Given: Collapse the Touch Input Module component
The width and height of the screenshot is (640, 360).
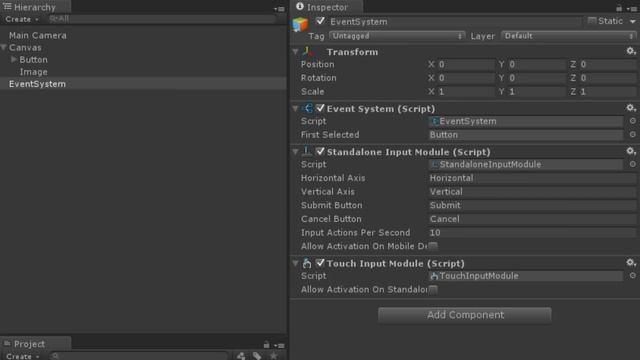Looking at the screenshot, I should tap(296, 263).
